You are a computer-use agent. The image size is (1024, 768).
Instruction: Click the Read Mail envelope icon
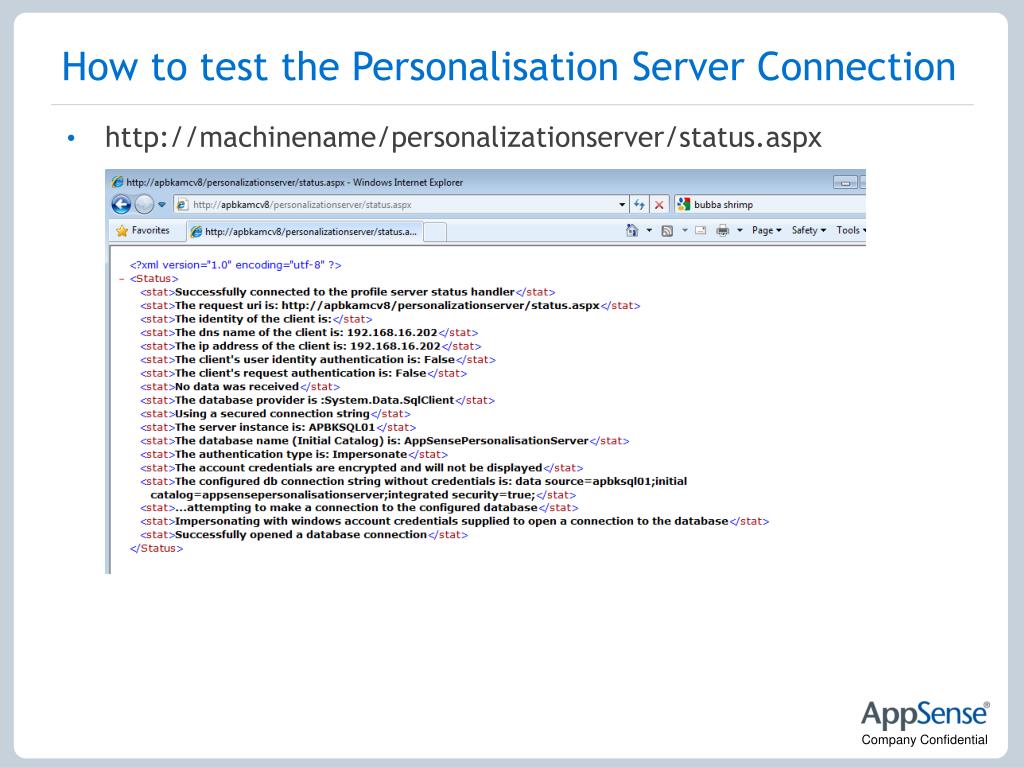point(700,230)
